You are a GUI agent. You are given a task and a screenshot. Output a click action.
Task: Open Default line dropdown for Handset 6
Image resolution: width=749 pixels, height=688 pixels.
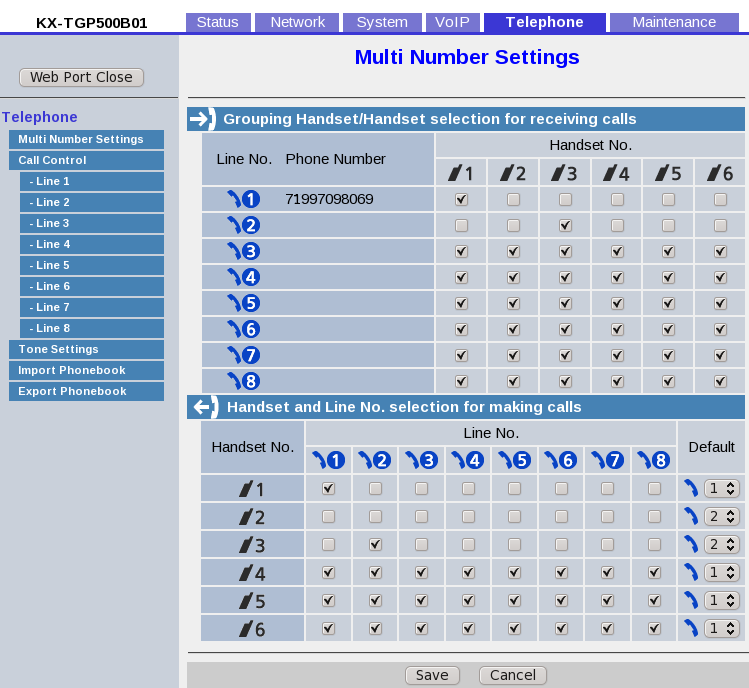(x=720, y=628)
